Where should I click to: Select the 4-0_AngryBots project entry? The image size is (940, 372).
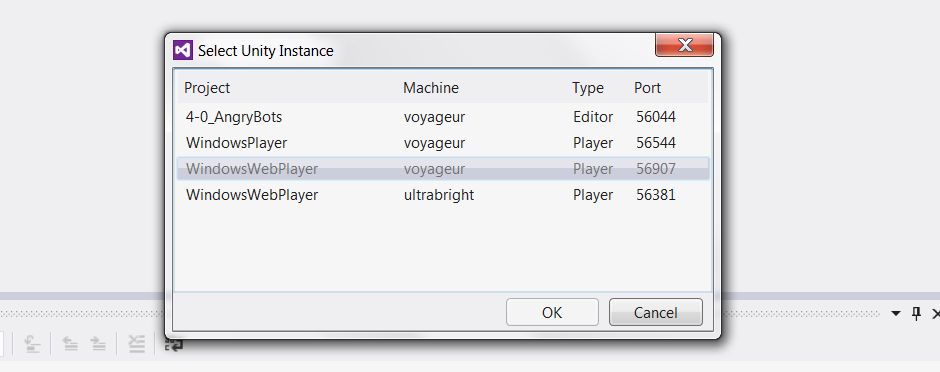pos(234,117)
